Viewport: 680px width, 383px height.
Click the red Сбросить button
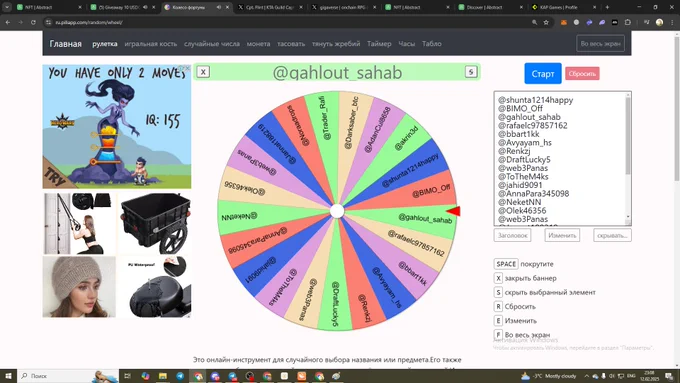pyautogui.click(x=582, y=74)
